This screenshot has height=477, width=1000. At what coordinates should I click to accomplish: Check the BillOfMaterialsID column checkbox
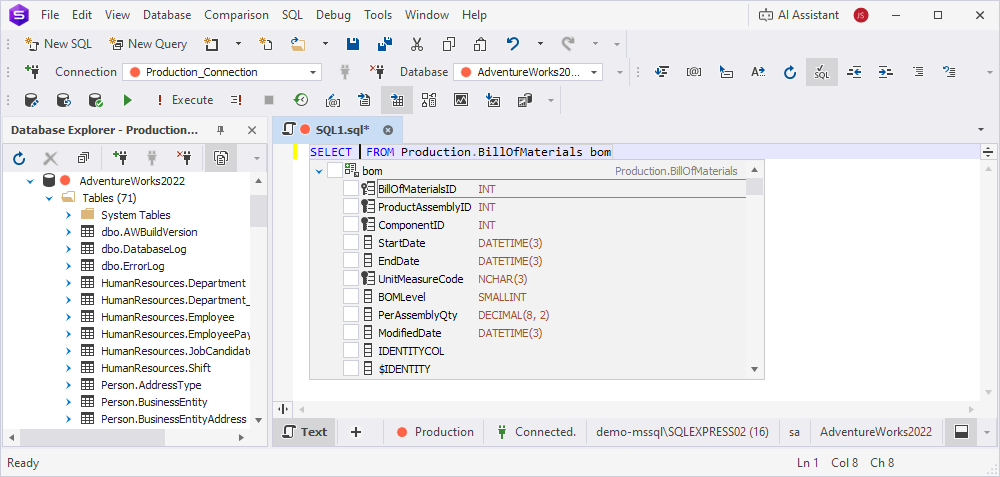tap(351, 189)
